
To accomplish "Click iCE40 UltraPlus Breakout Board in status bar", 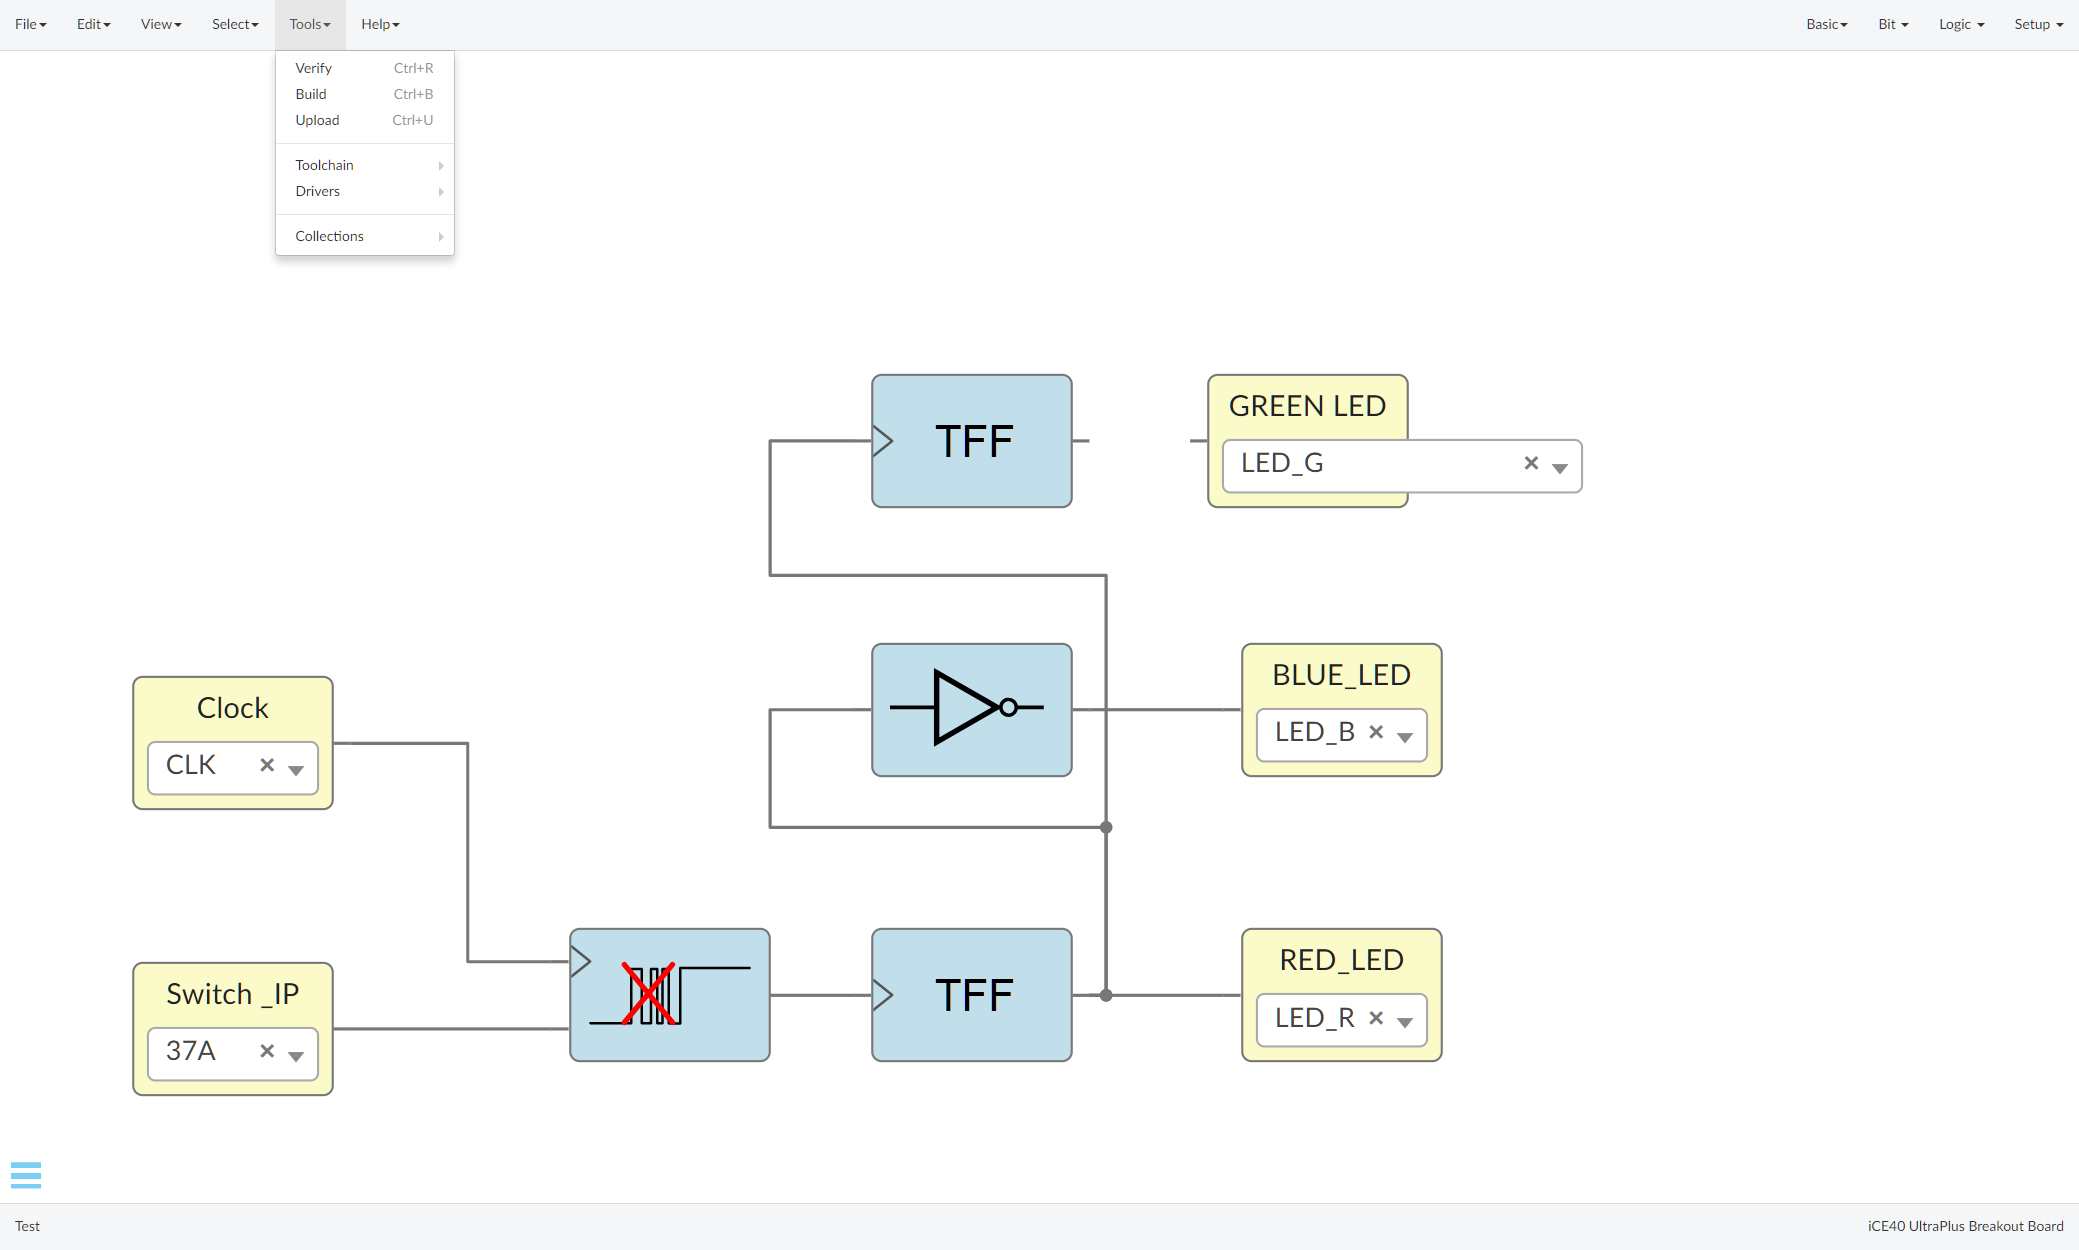I will [x=1964, y=1226].
